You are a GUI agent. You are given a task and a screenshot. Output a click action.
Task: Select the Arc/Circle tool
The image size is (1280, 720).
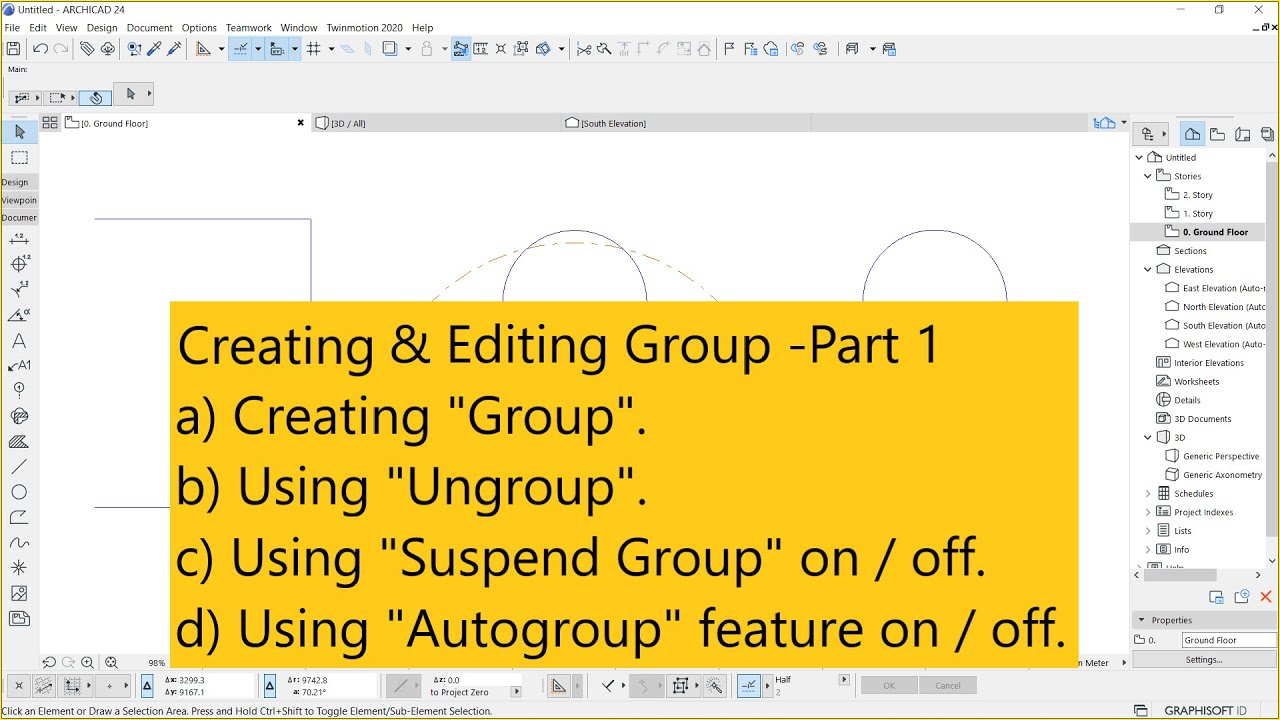[x=19, y=492]
